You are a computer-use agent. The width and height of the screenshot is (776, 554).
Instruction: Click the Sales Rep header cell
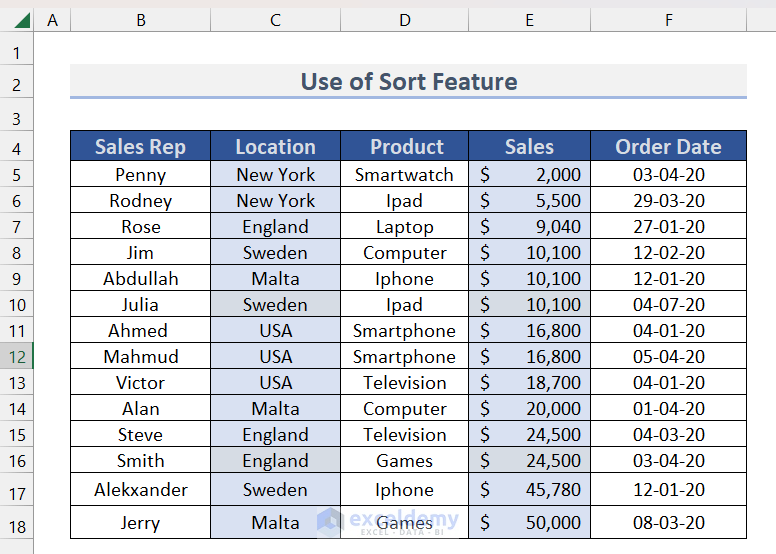(x=140, y=147)
